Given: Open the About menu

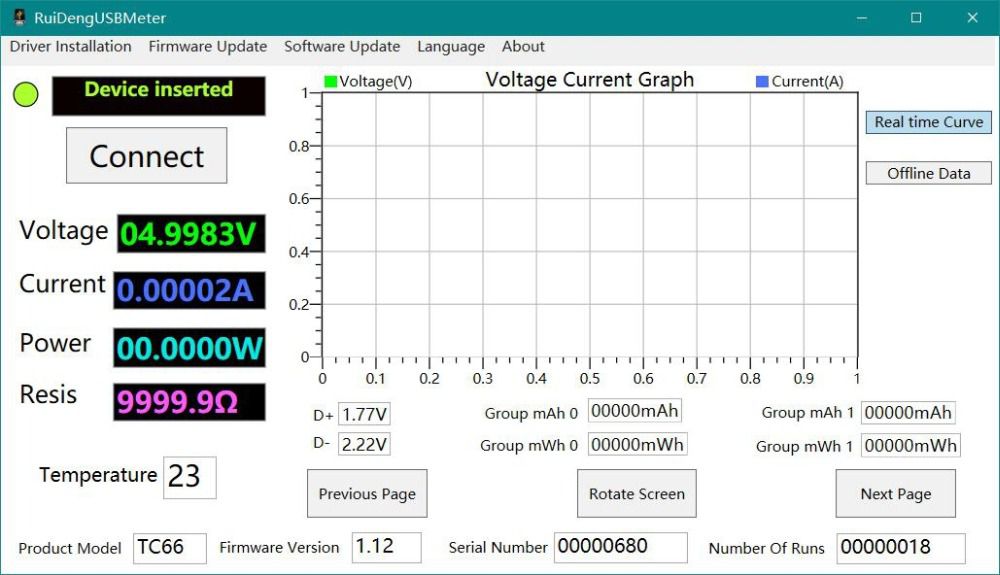Looking at the screenshot, I should pos(523,46).
